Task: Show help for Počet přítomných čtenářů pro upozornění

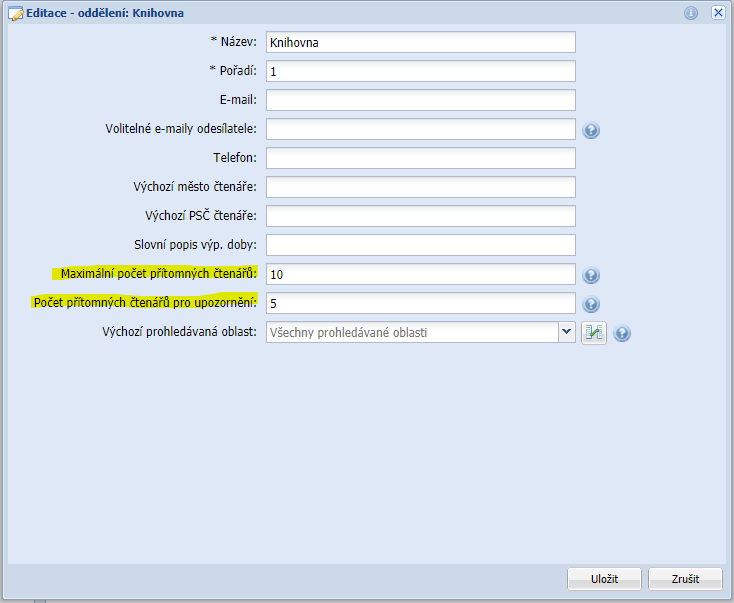Action: pos(591,305)
